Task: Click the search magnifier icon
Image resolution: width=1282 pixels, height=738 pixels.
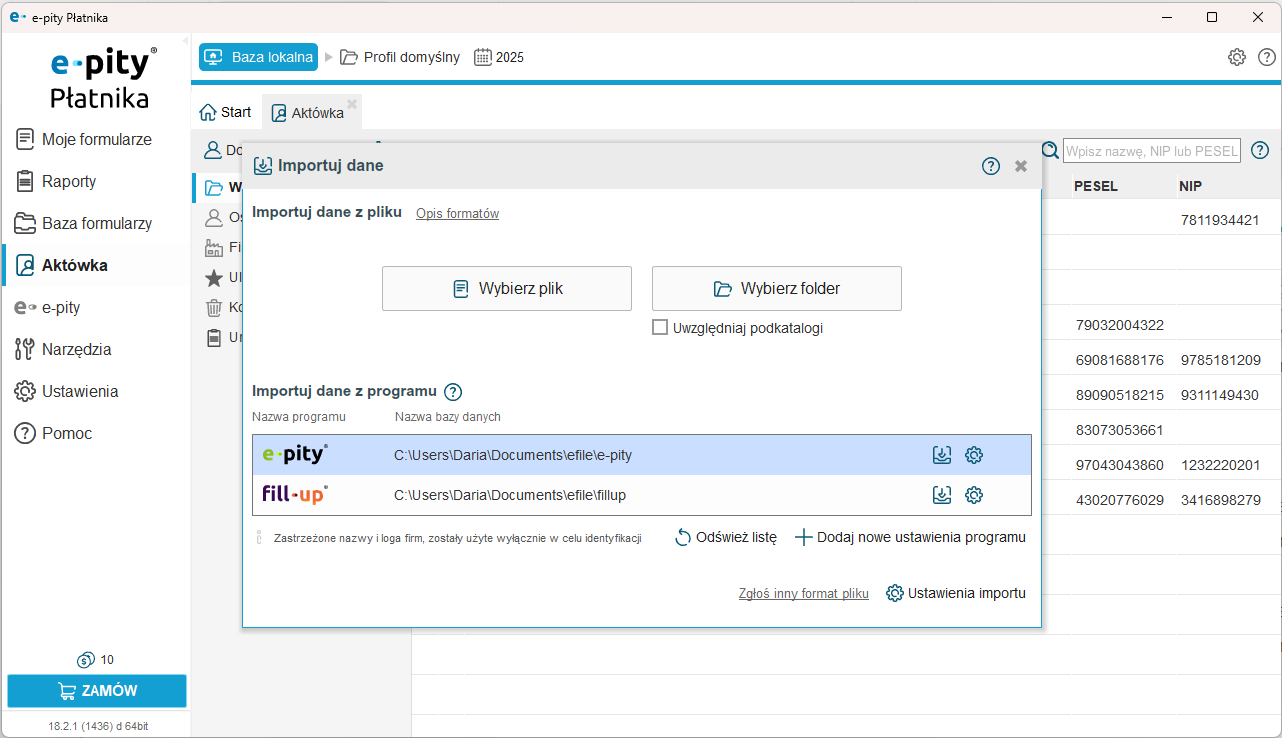Action: (1050, 151)
